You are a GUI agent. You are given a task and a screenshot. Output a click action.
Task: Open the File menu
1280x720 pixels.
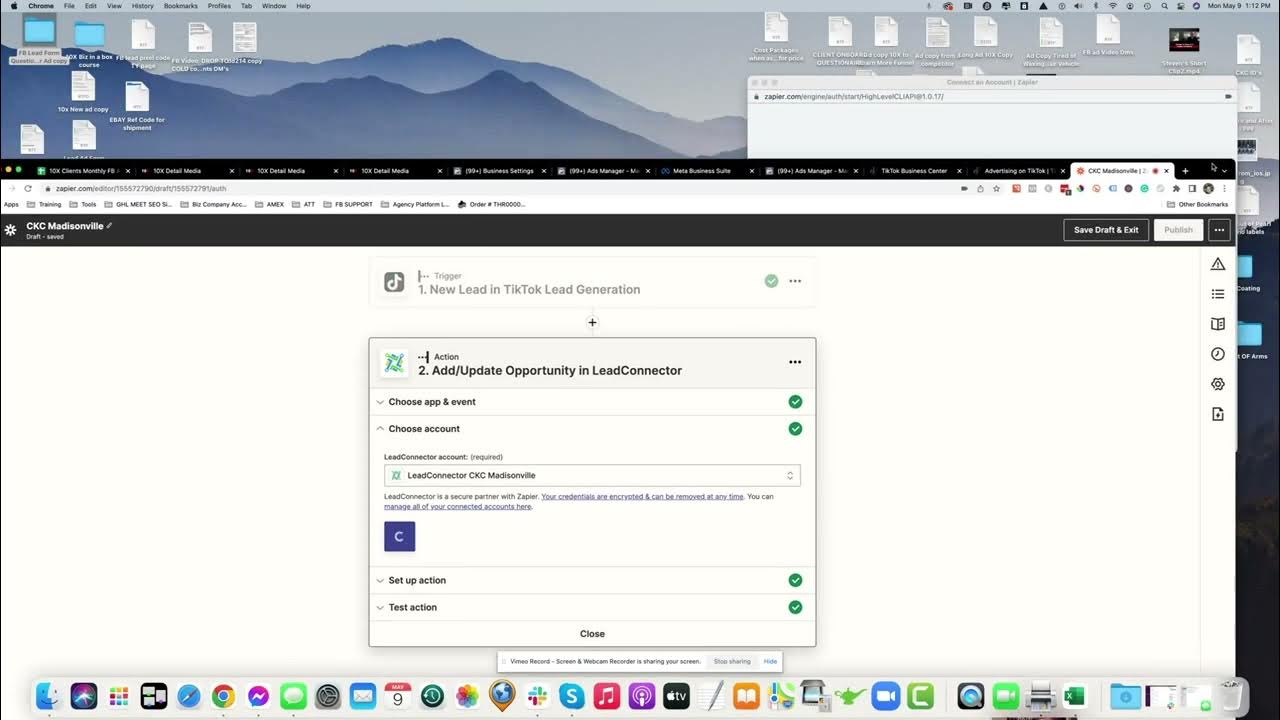pos(69,6)
